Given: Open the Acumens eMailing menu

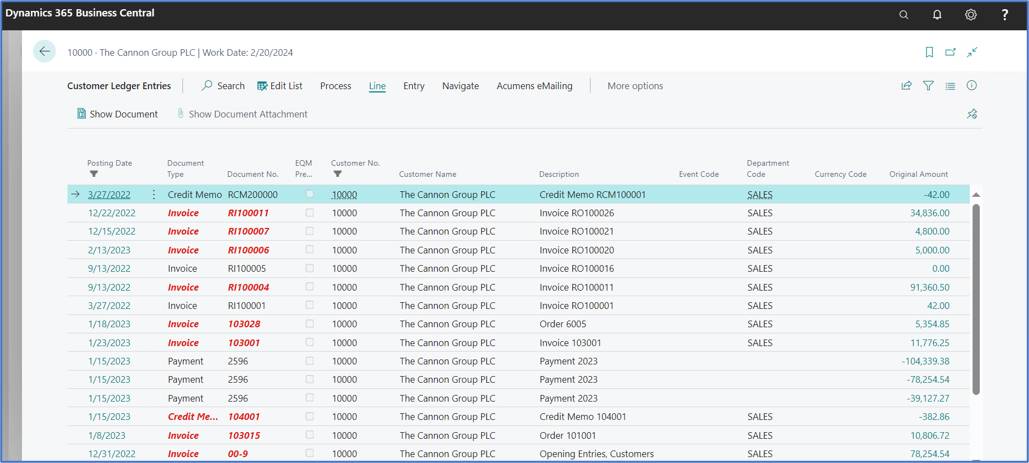Looking at the screenshot, I should (x=534, y=86).
